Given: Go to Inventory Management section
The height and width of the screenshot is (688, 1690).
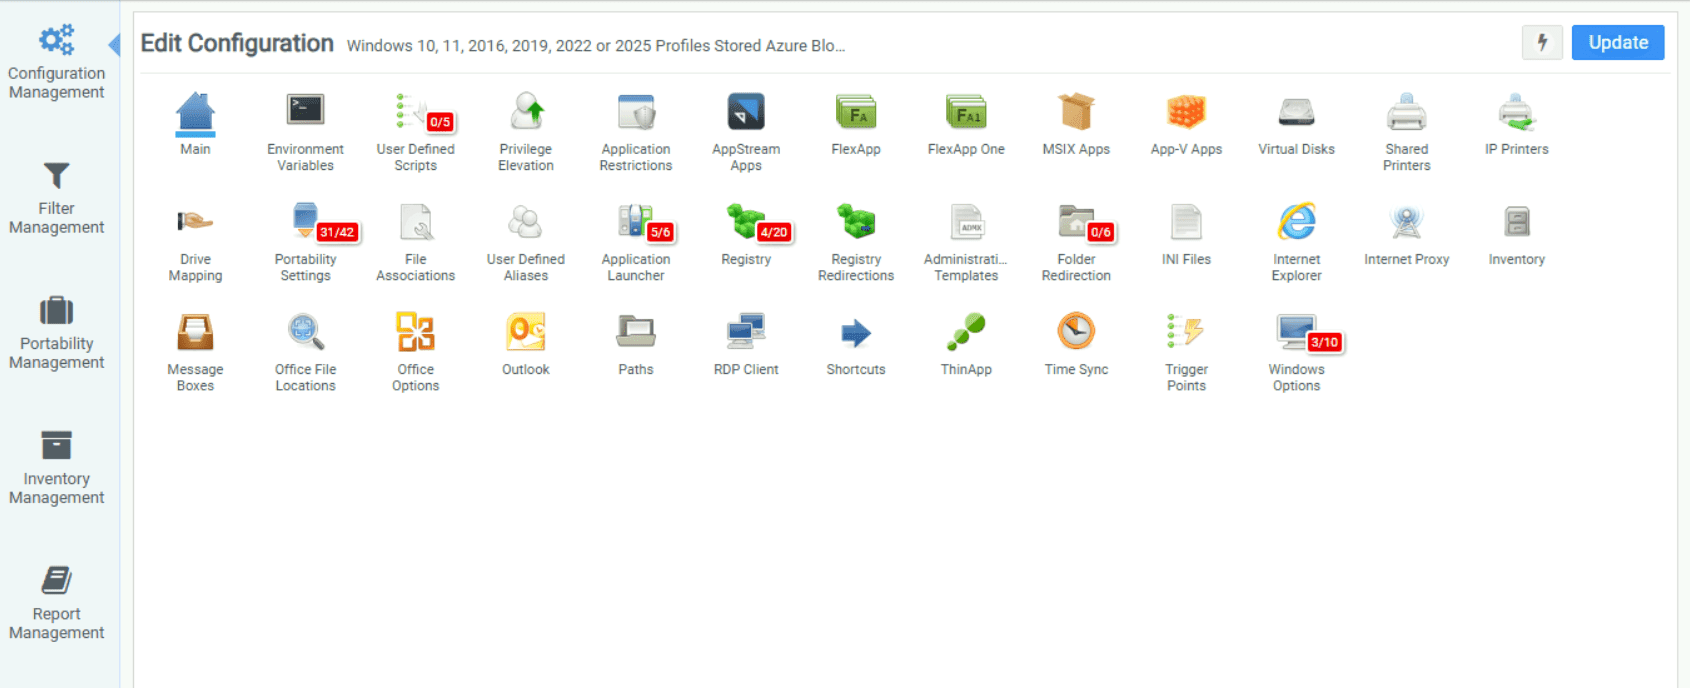Looking at the screenshot, I should 56,468.
